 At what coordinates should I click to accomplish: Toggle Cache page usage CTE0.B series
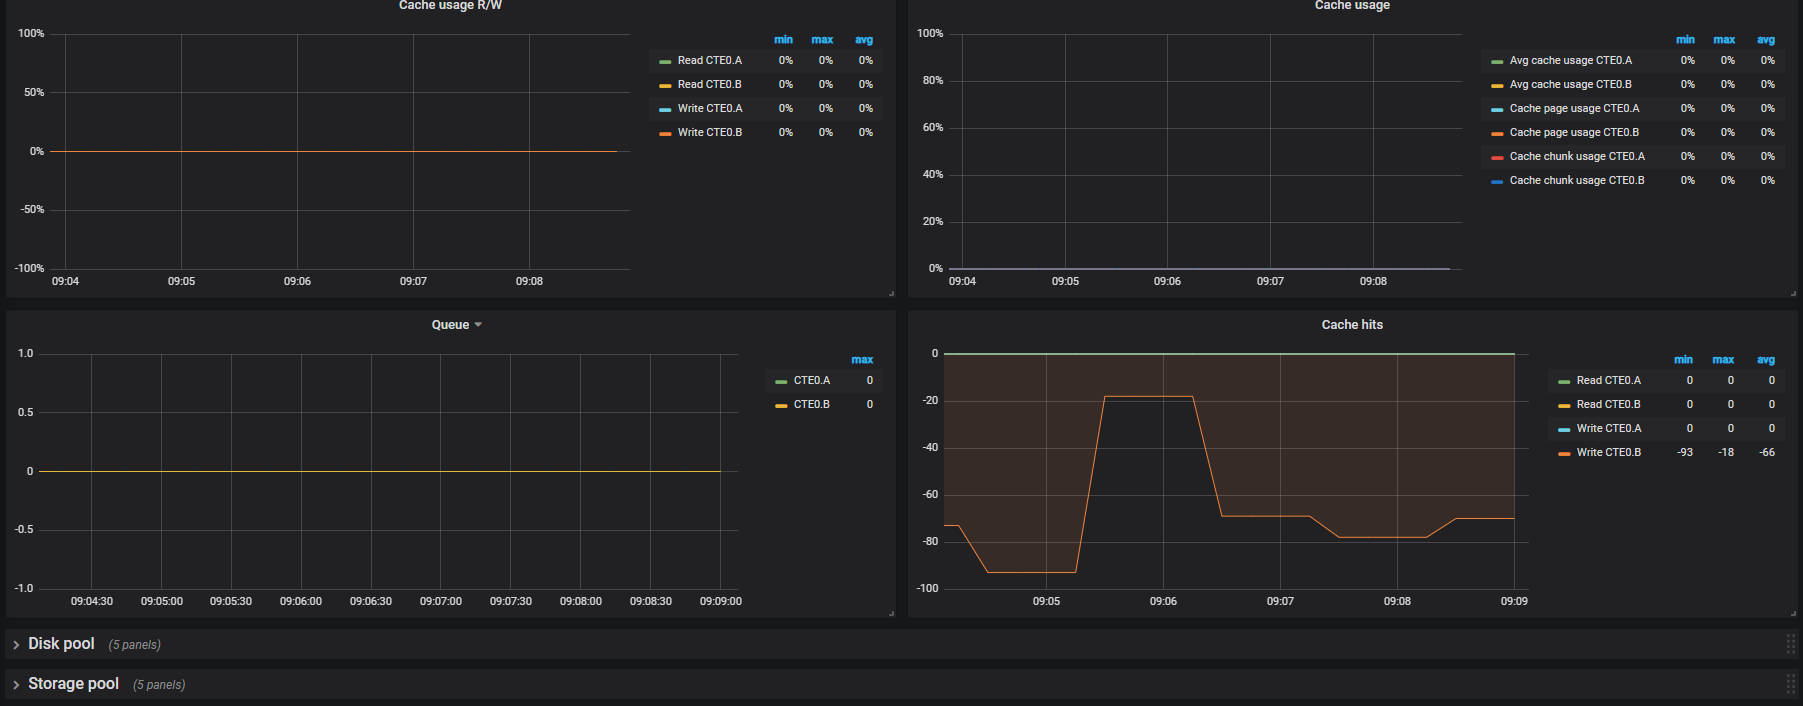1574,133
